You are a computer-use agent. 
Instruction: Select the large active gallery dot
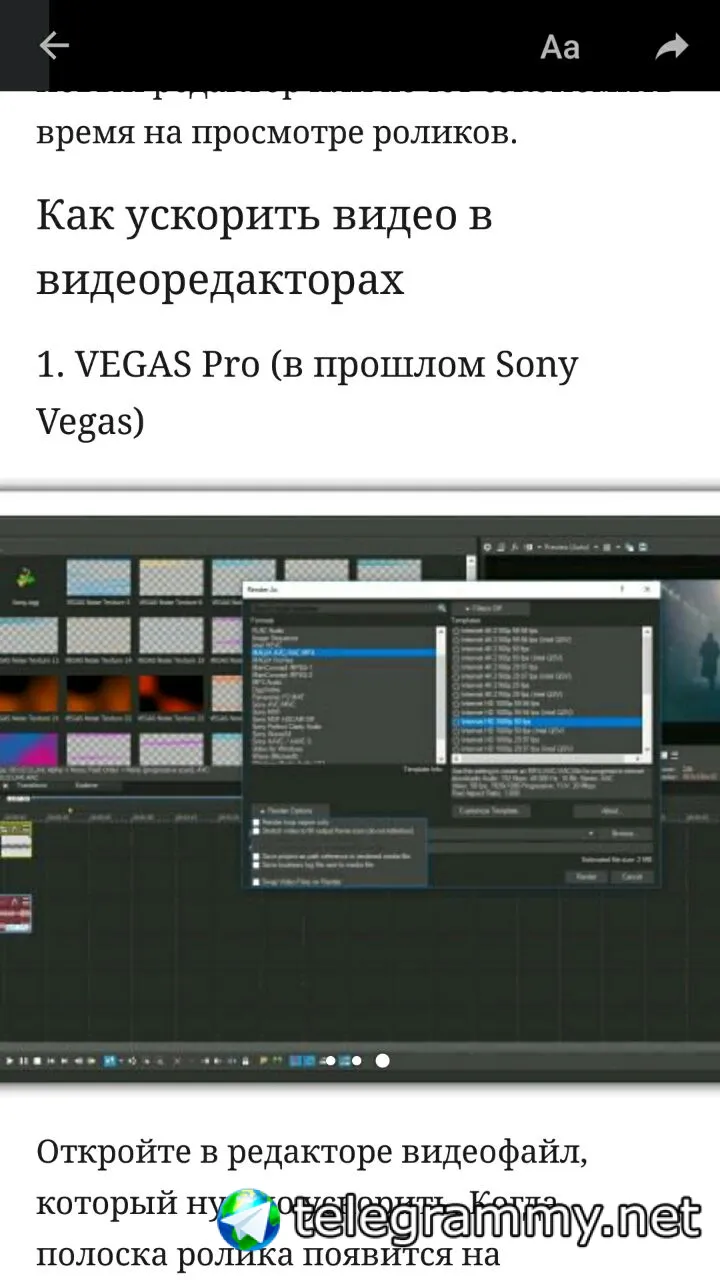point(382,1061)
